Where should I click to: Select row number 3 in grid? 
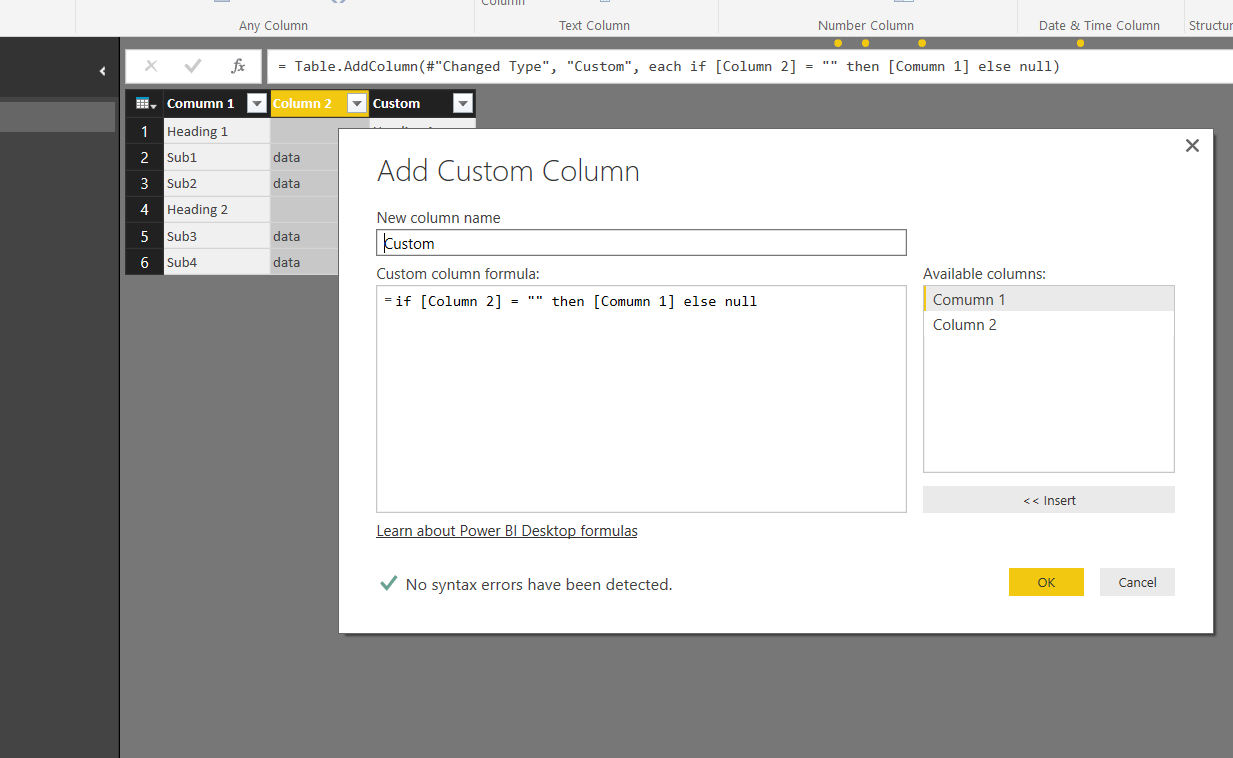click(x=144, y=183)
